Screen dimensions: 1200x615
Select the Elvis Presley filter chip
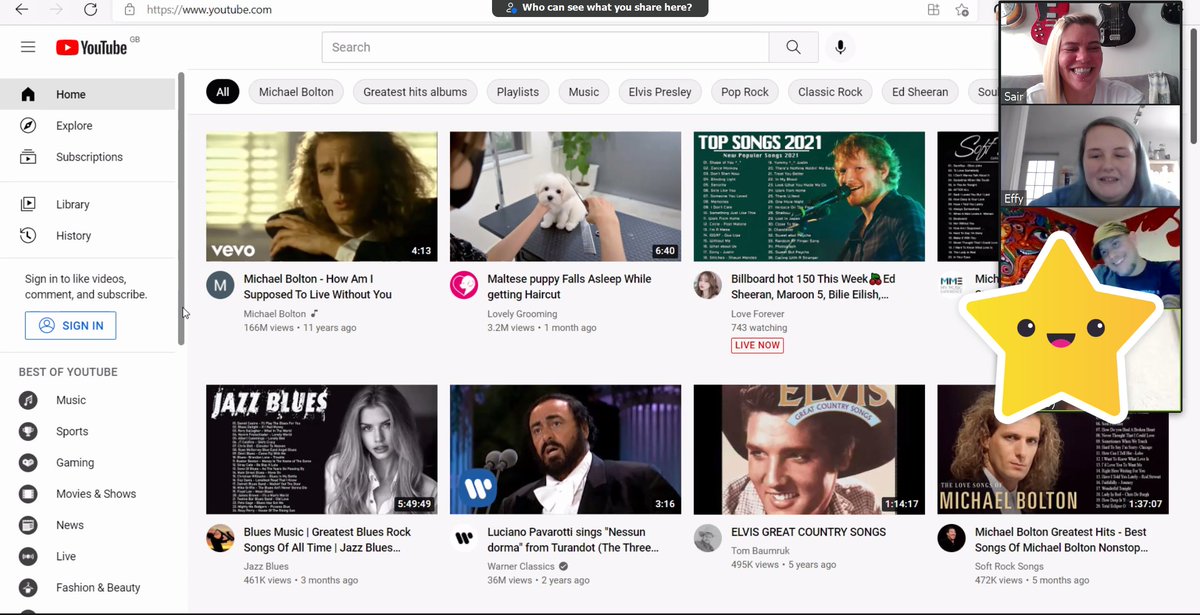(x=660, y=92)
